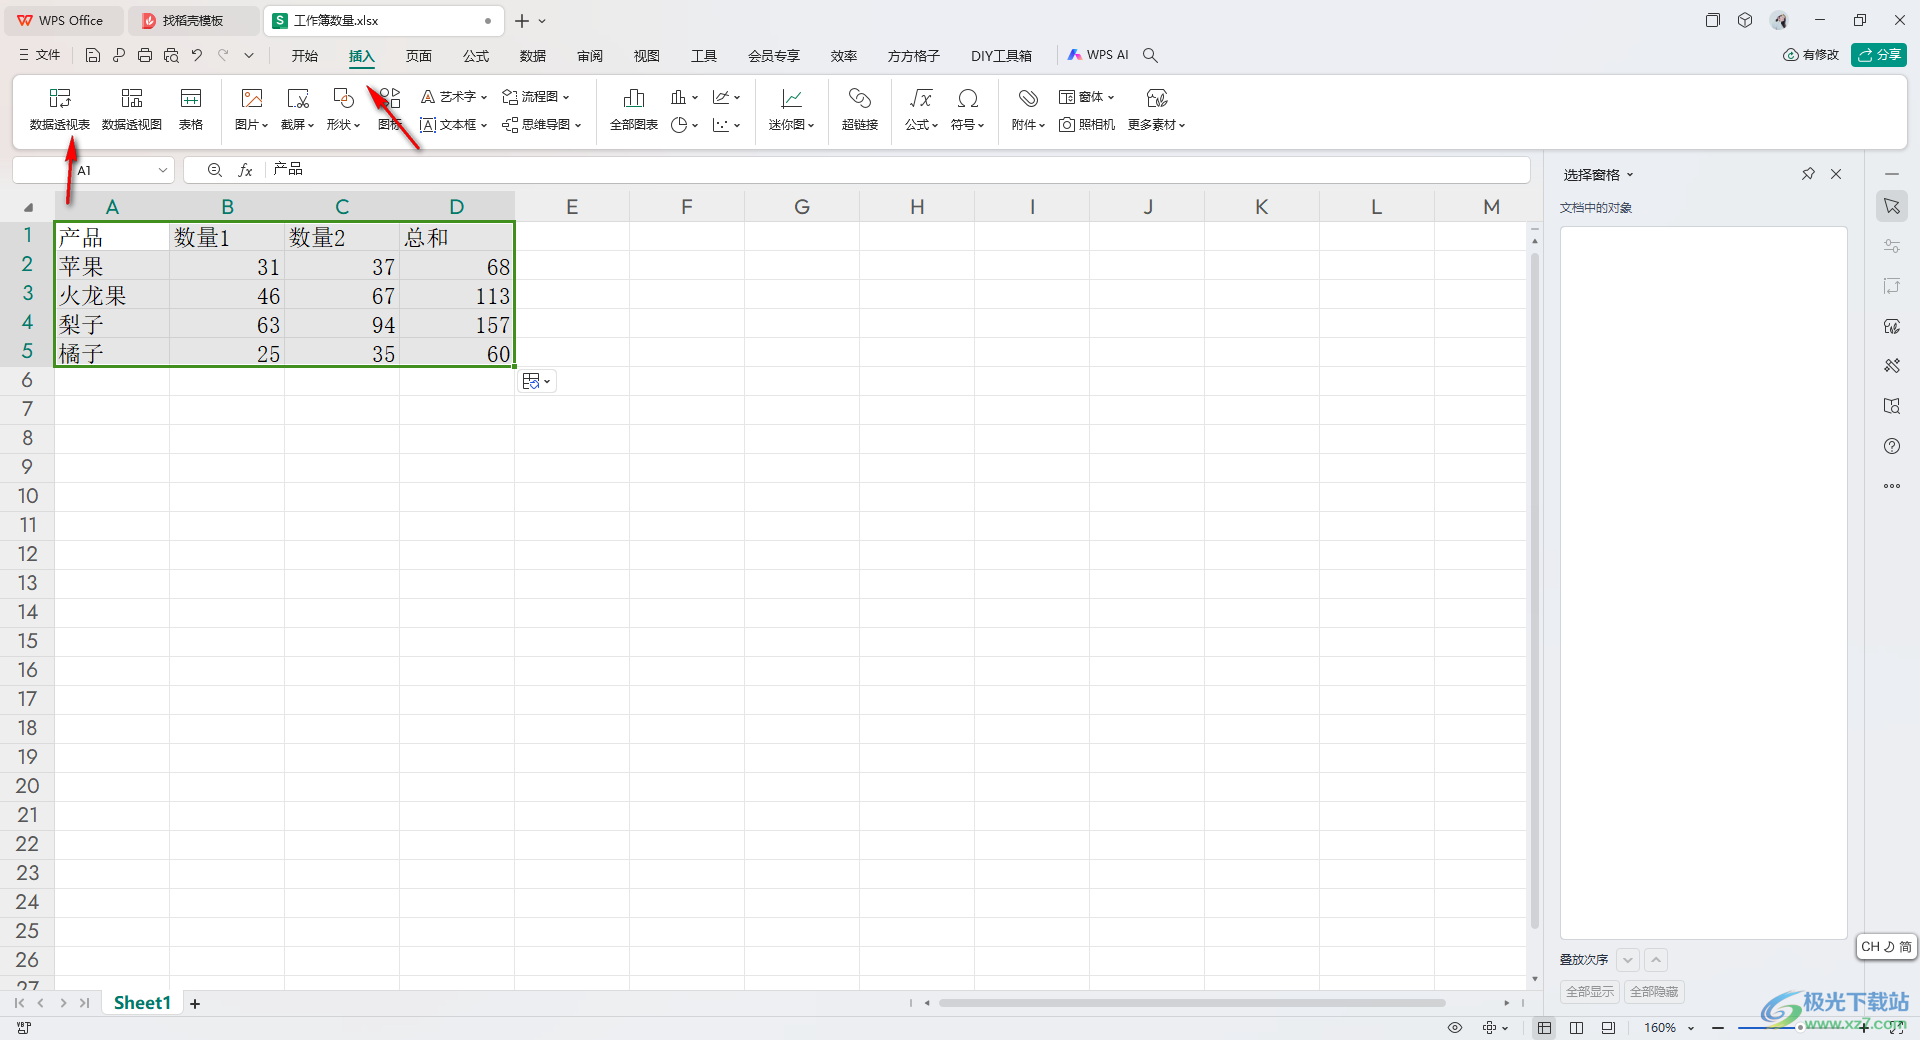Insert a PivotChart (数据透视图)
Screen dimensions: 1920x1040
click(132, 109)
